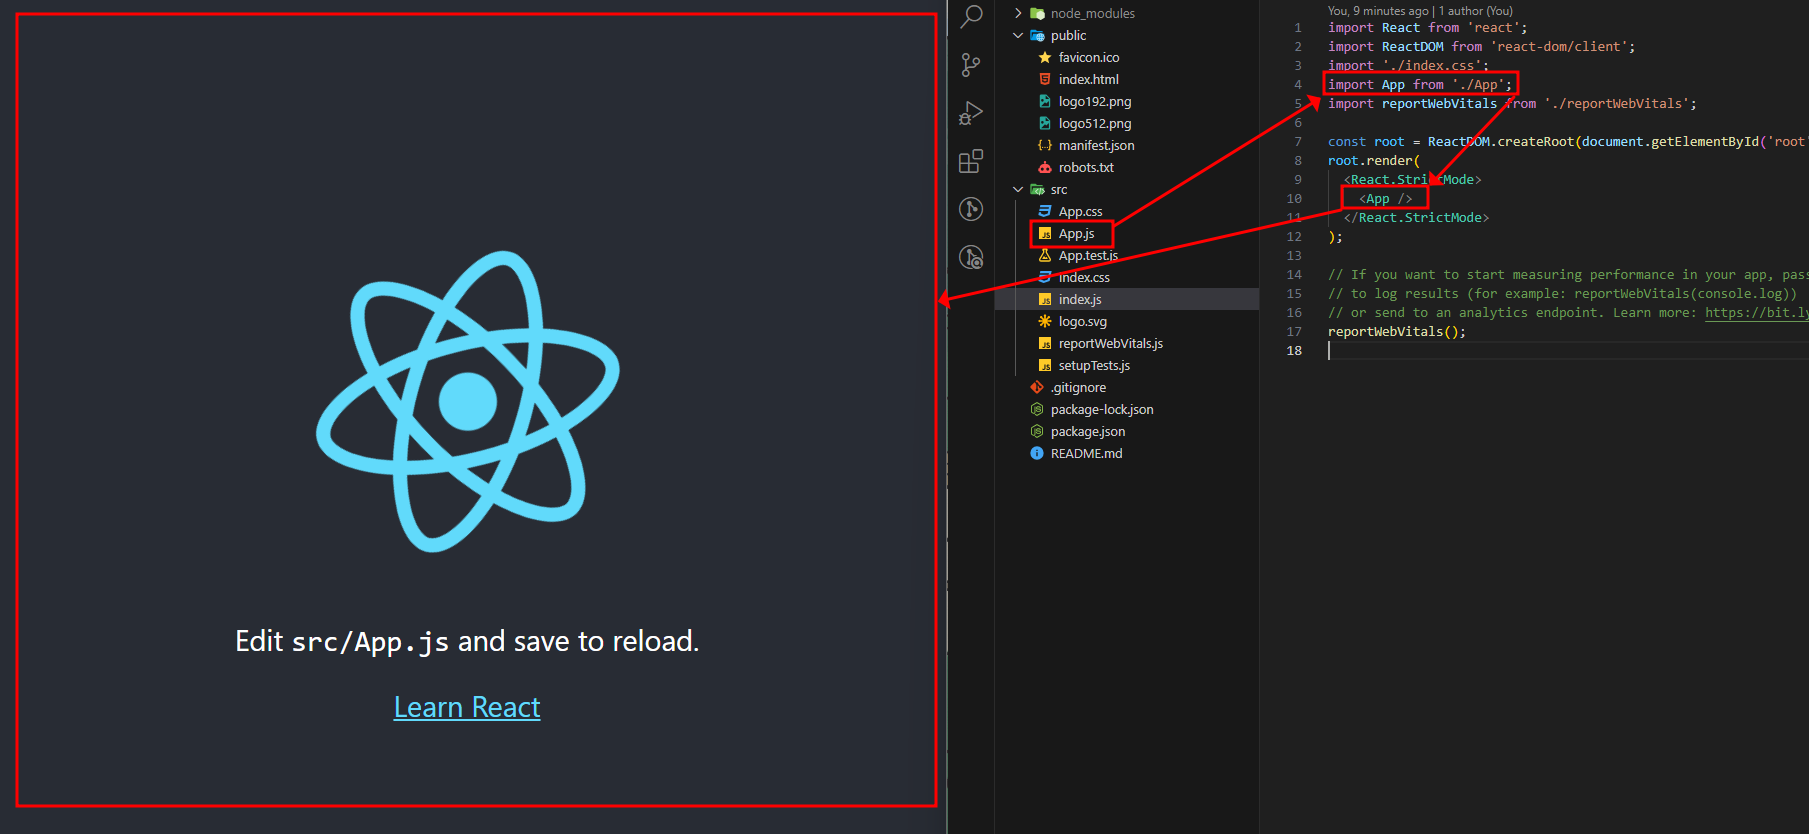Open the Source Control view
Image resolution: width=1809 pixels, height=834 pixels.
pos(971,65)
